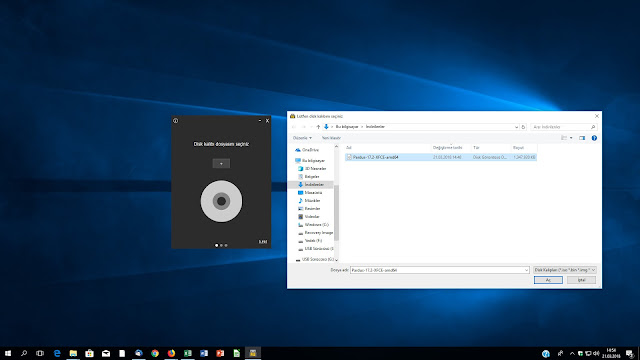
Task: Click the disc image file select arrow button
Action: 221,164
